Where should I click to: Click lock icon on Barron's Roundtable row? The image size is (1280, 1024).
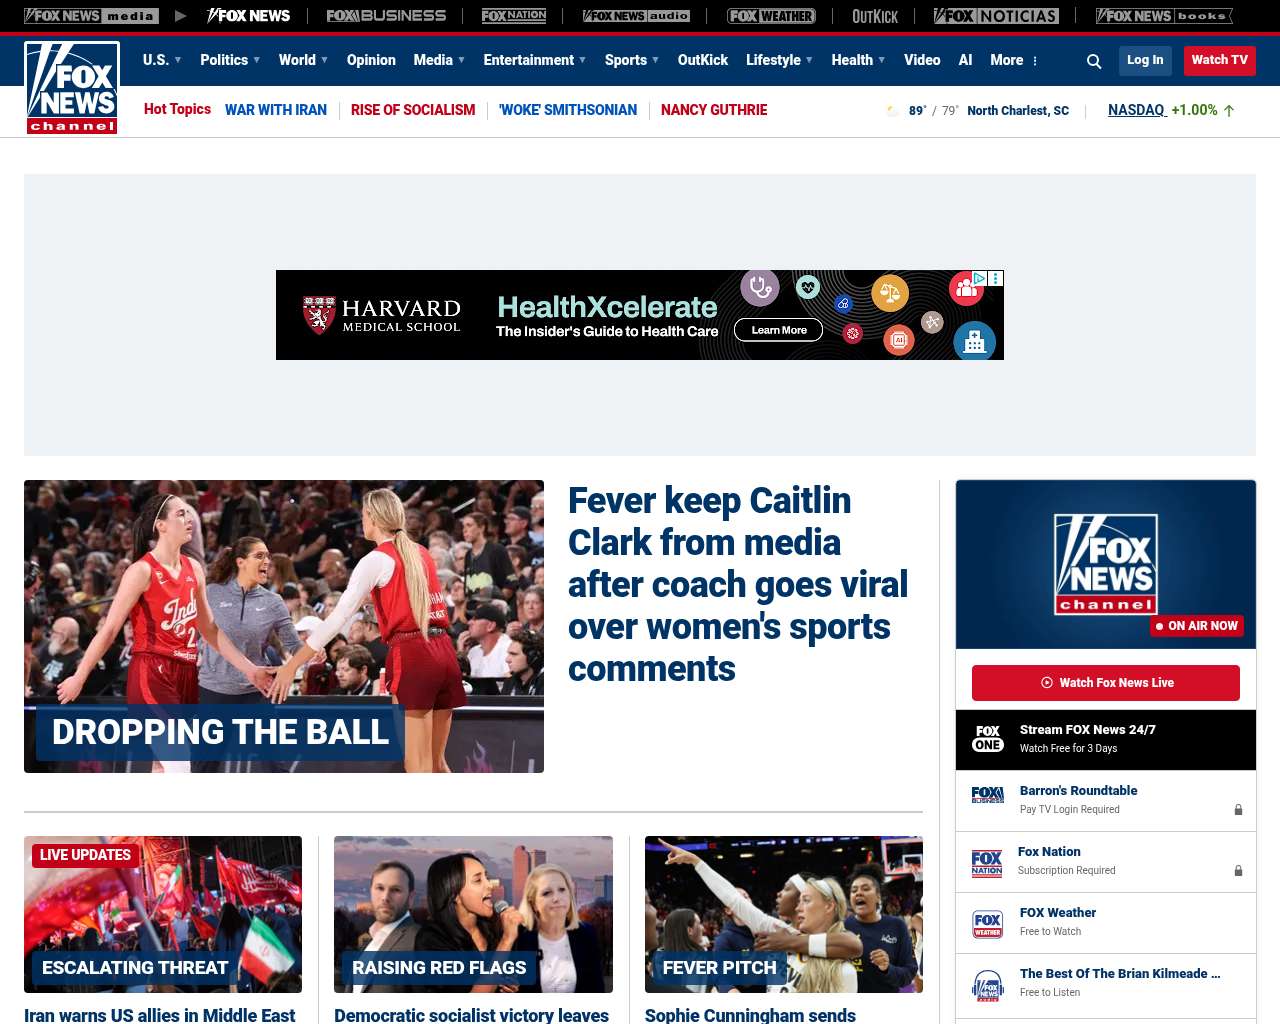tap(1238, 810)
